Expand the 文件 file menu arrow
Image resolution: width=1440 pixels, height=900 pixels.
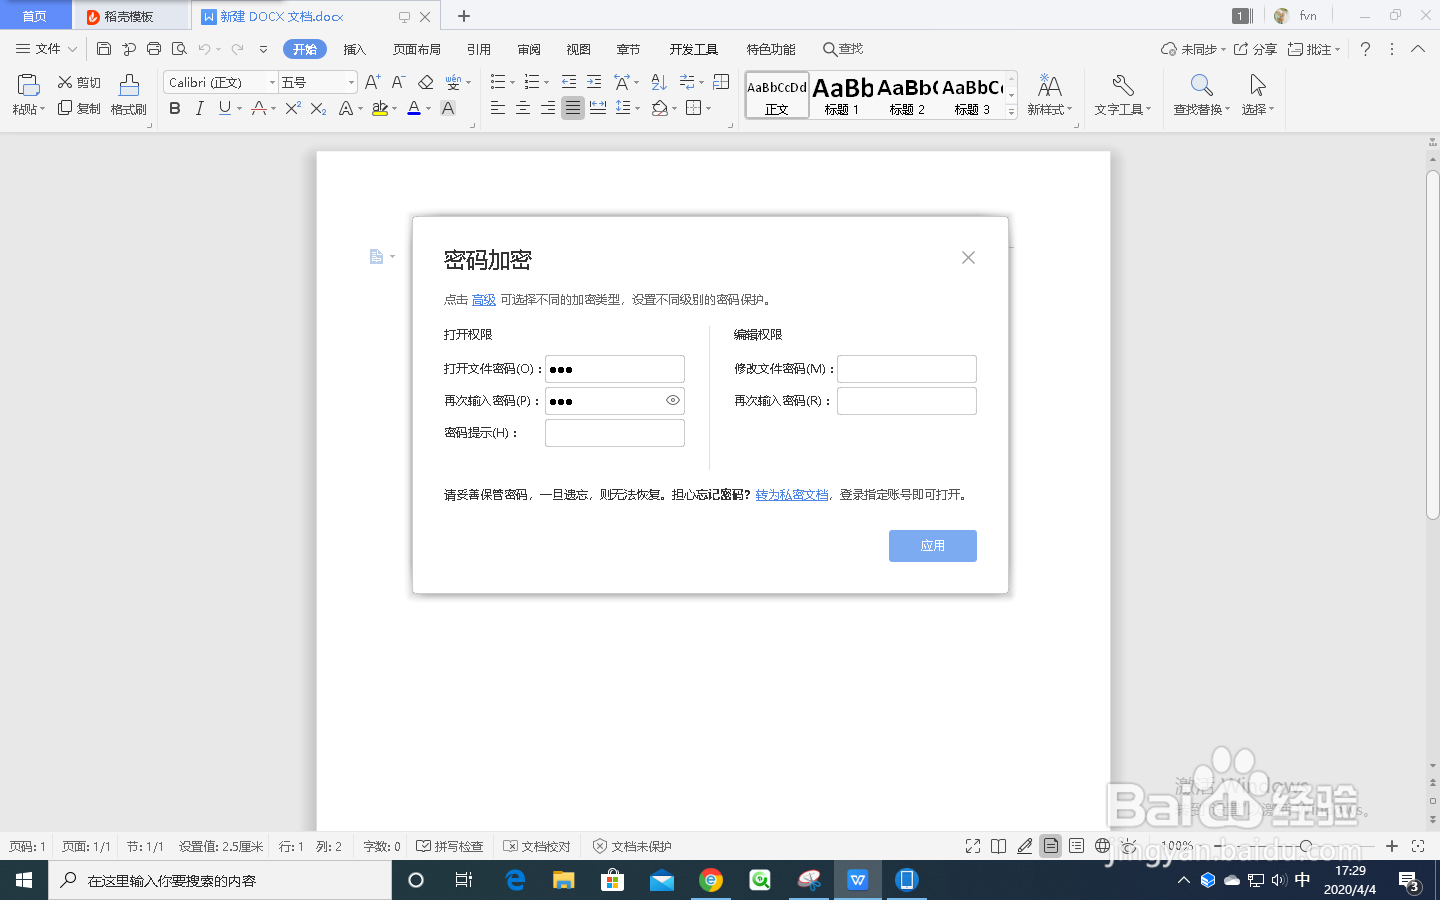click(x=72, y=49)
